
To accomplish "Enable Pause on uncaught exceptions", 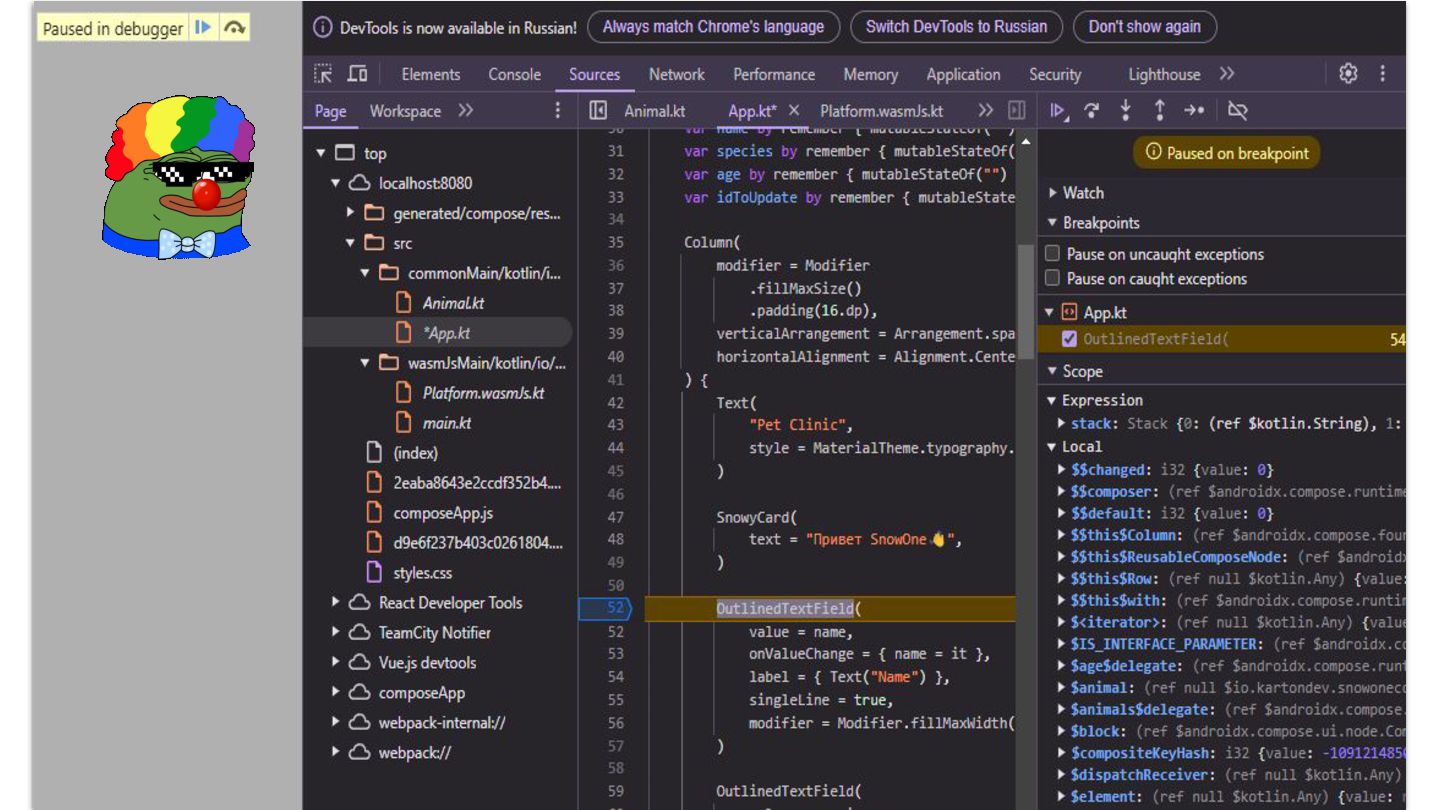I will pos(1052,254).
